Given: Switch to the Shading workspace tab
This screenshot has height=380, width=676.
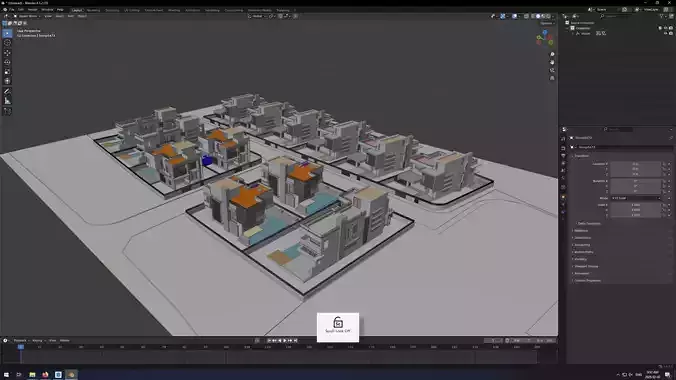Looking at the screenshot, I should point(174,10).
